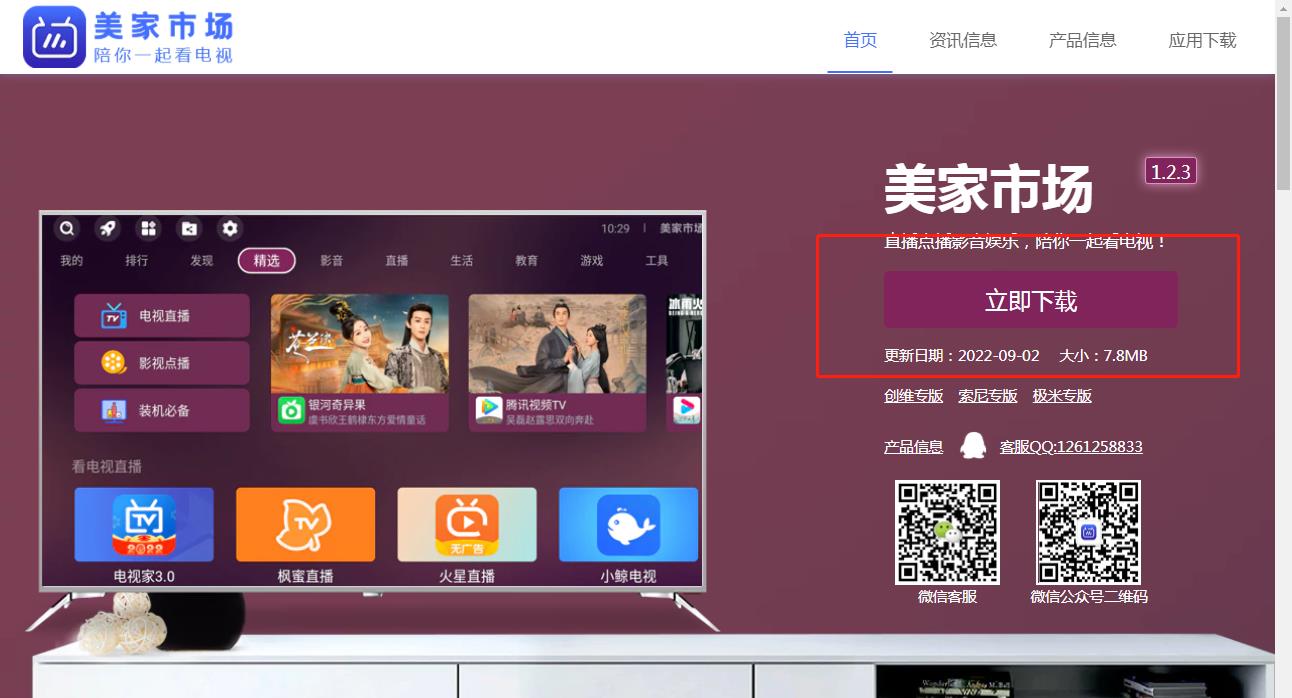Click the 腾讯视频TV app icon
Viewport: 1292px width, 698px height.
pos(488,410)
